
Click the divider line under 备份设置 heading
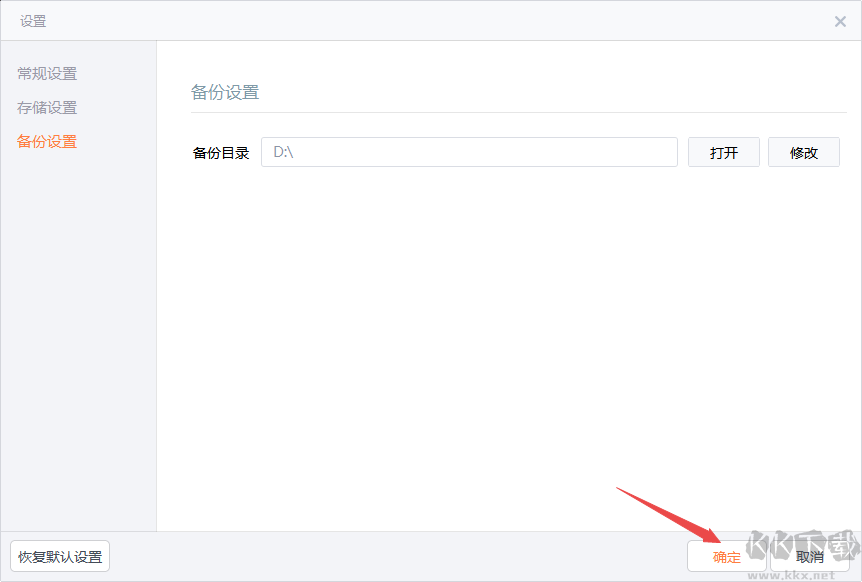pyautogui.click(x=518, y=112)
